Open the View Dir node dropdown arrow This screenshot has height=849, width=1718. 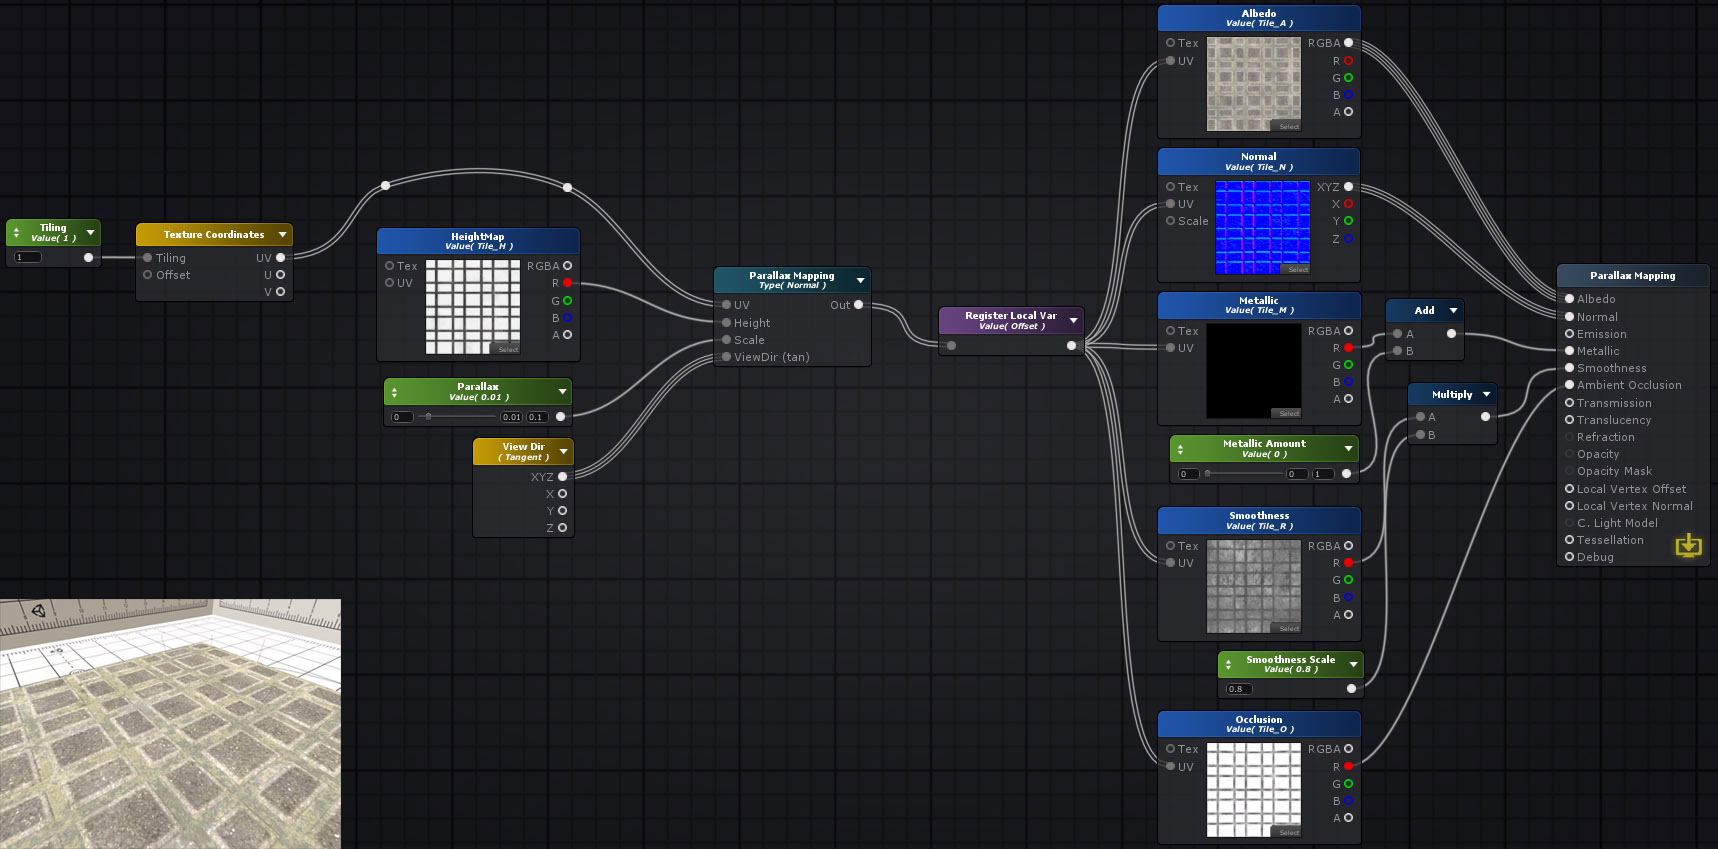[x=564, y=452]
